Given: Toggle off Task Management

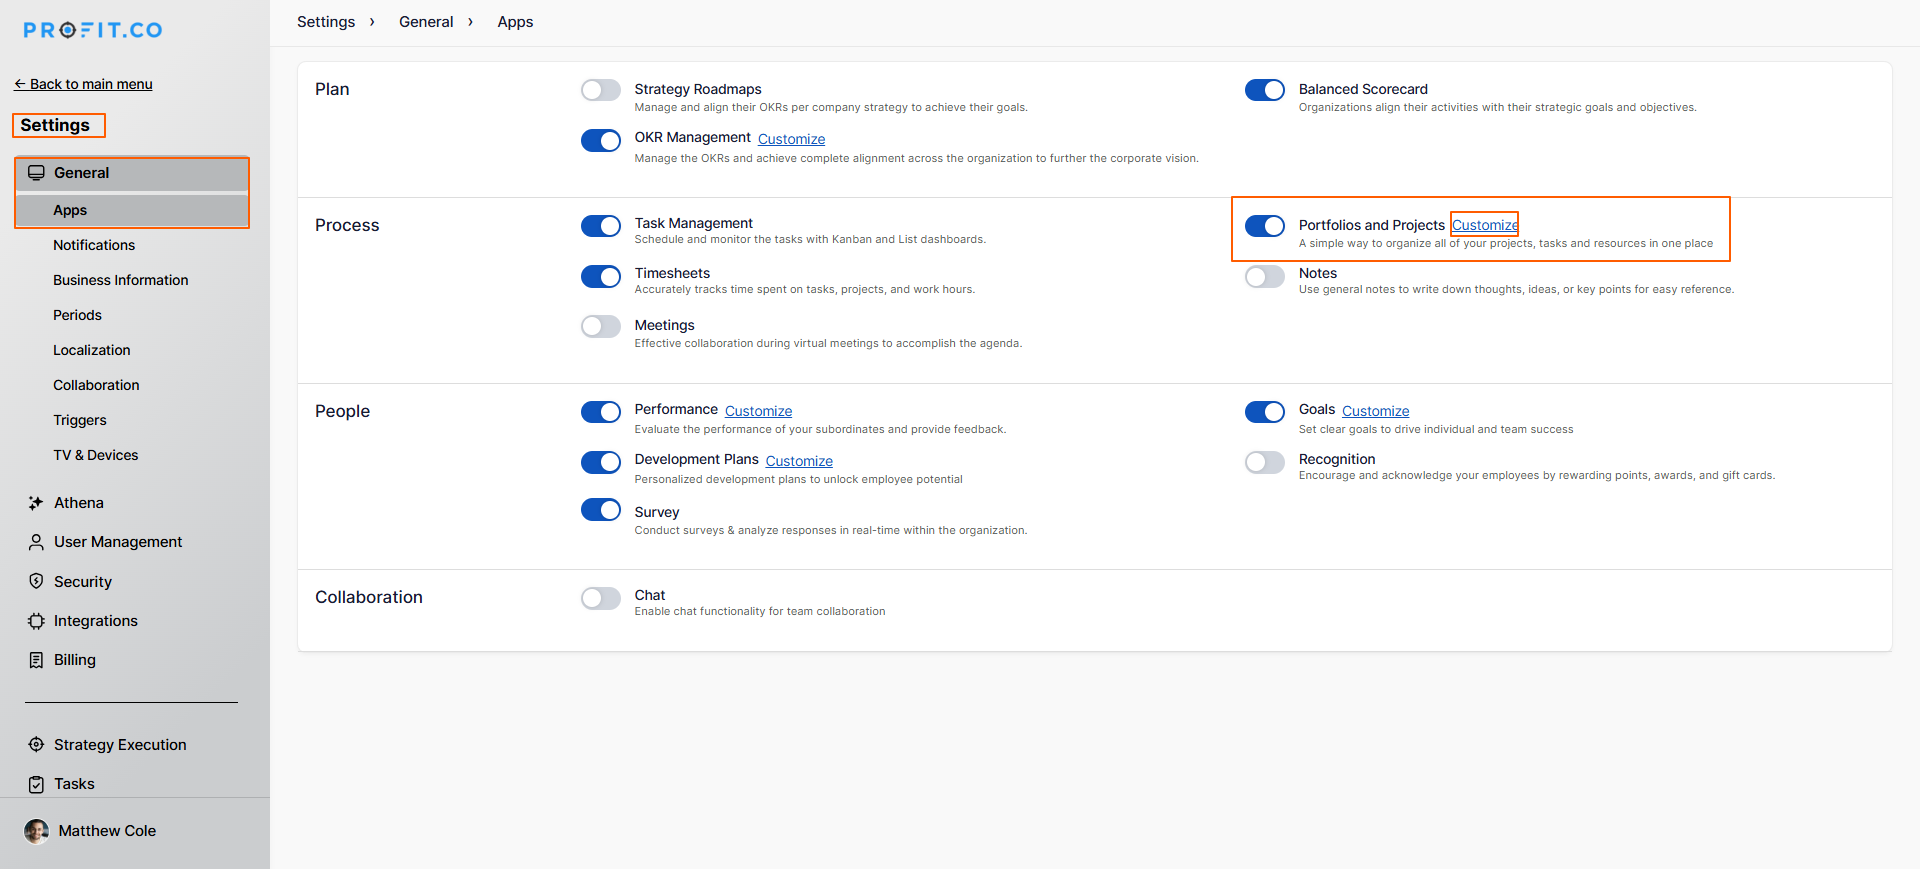Looking at the screenshot, I should [601, 226].
